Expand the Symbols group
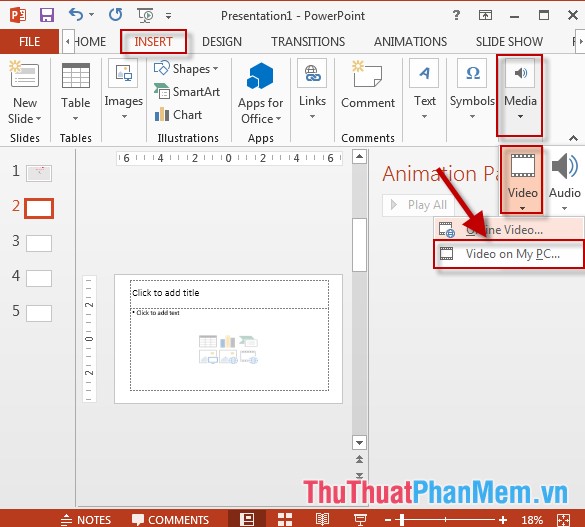Image resolution: width=585 pixels, height=527 pixels. click(472, 90)
